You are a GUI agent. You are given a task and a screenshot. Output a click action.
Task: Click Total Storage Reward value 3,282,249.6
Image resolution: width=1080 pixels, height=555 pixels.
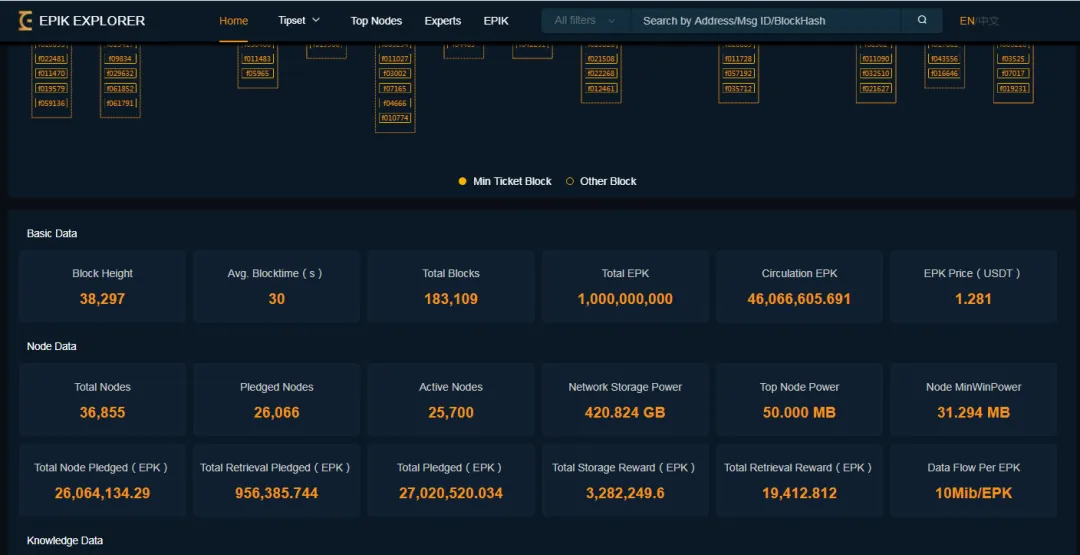click(625, 493)
